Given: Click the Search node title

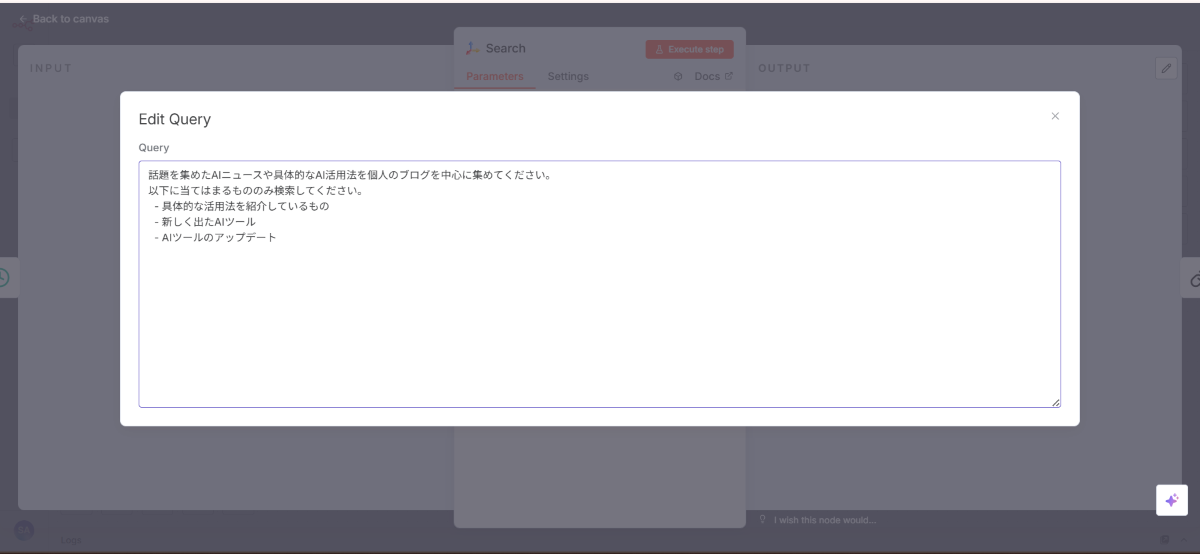Looking at the screenshot, I should (505, 48).
